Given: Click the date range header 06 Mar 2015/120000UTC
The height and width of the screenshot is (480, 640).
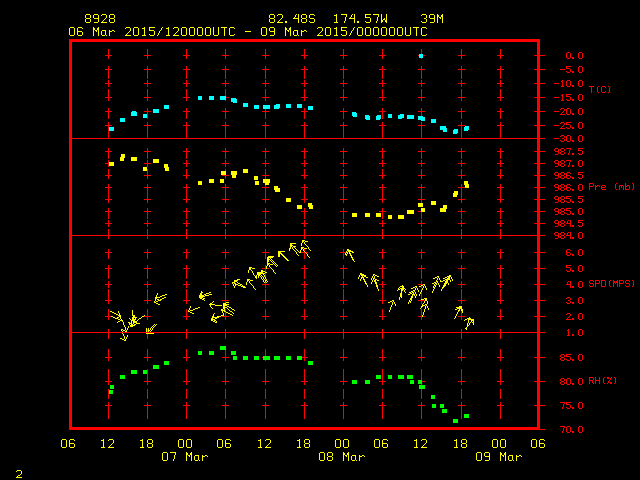Looking at the screenshot, I should click(x=152, y=32).
